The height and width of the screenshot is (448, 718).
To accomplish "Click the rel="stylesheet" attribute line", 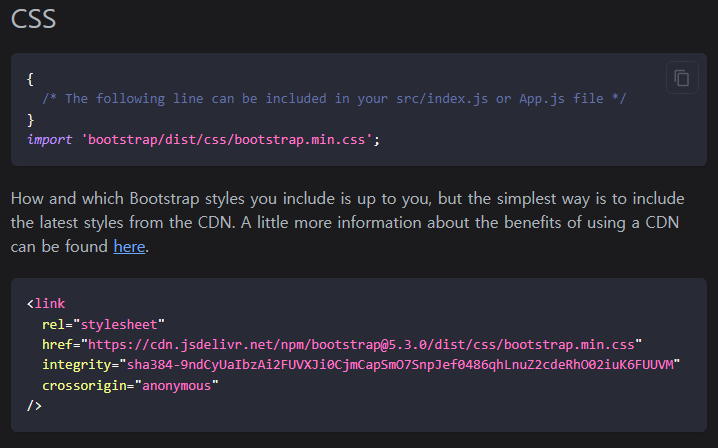I will [103, 324].
